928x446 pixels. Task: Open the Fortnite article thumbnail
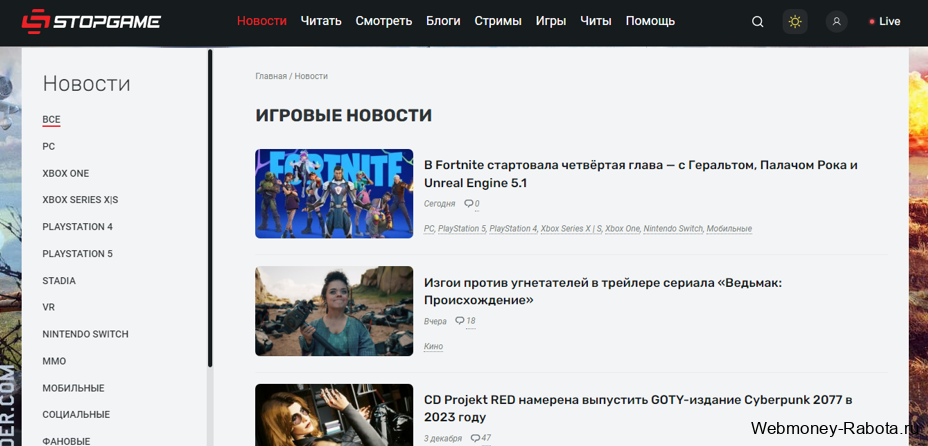334,193
